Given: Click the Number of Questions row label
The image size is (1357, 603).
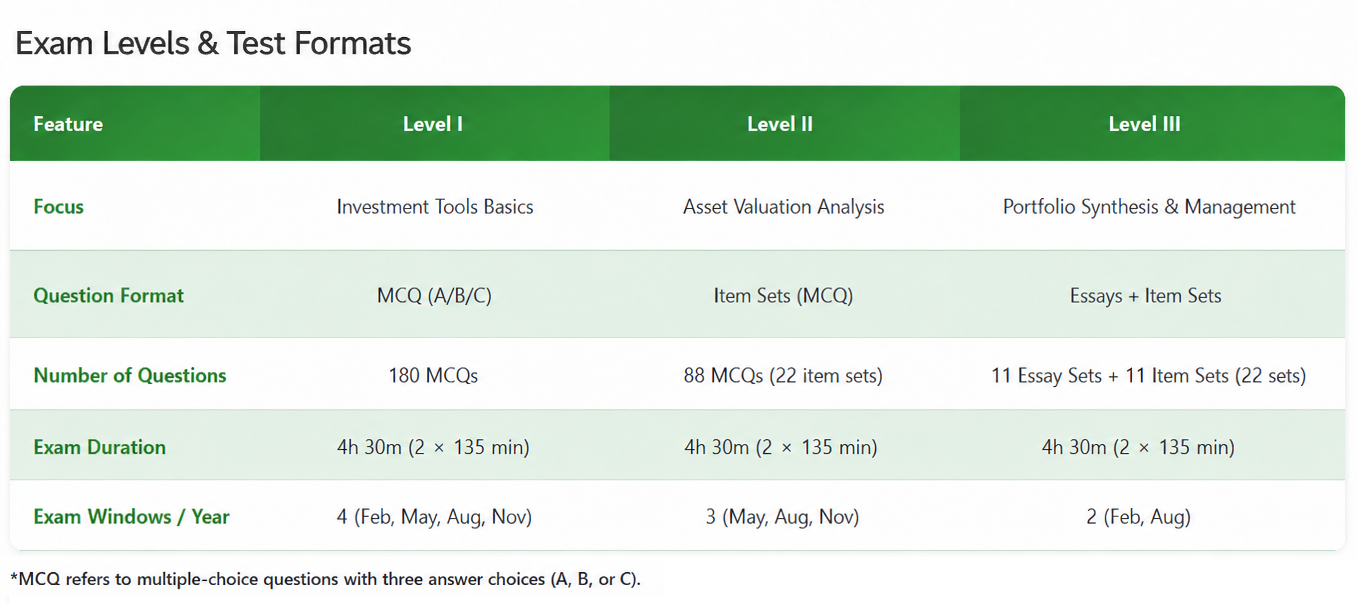Looking at the screenshot, I should point(130,376).
